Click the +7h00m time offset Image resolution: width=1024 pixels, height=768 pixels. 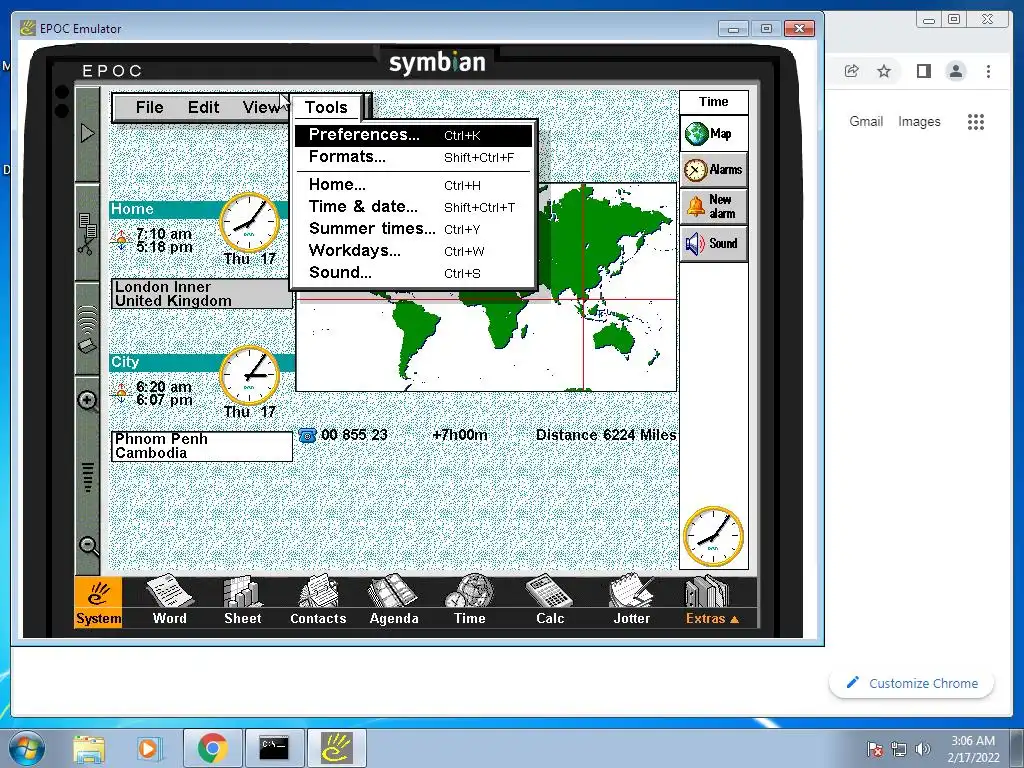pos(460,435)
